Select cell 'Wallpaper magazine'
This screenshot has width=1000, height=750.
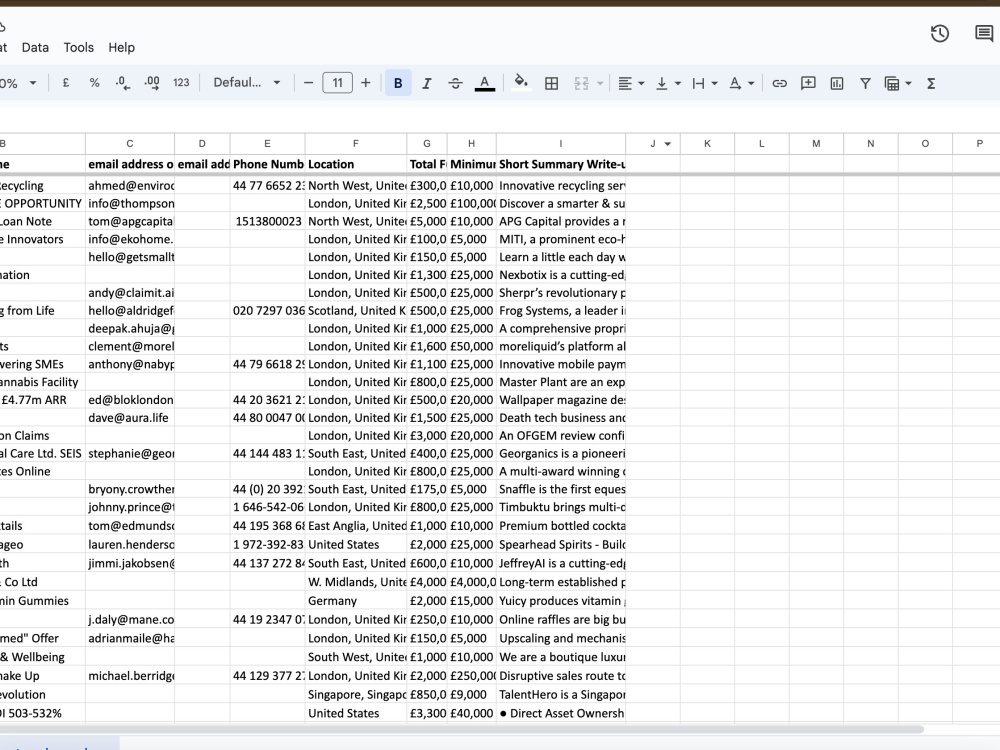[561, 400]
